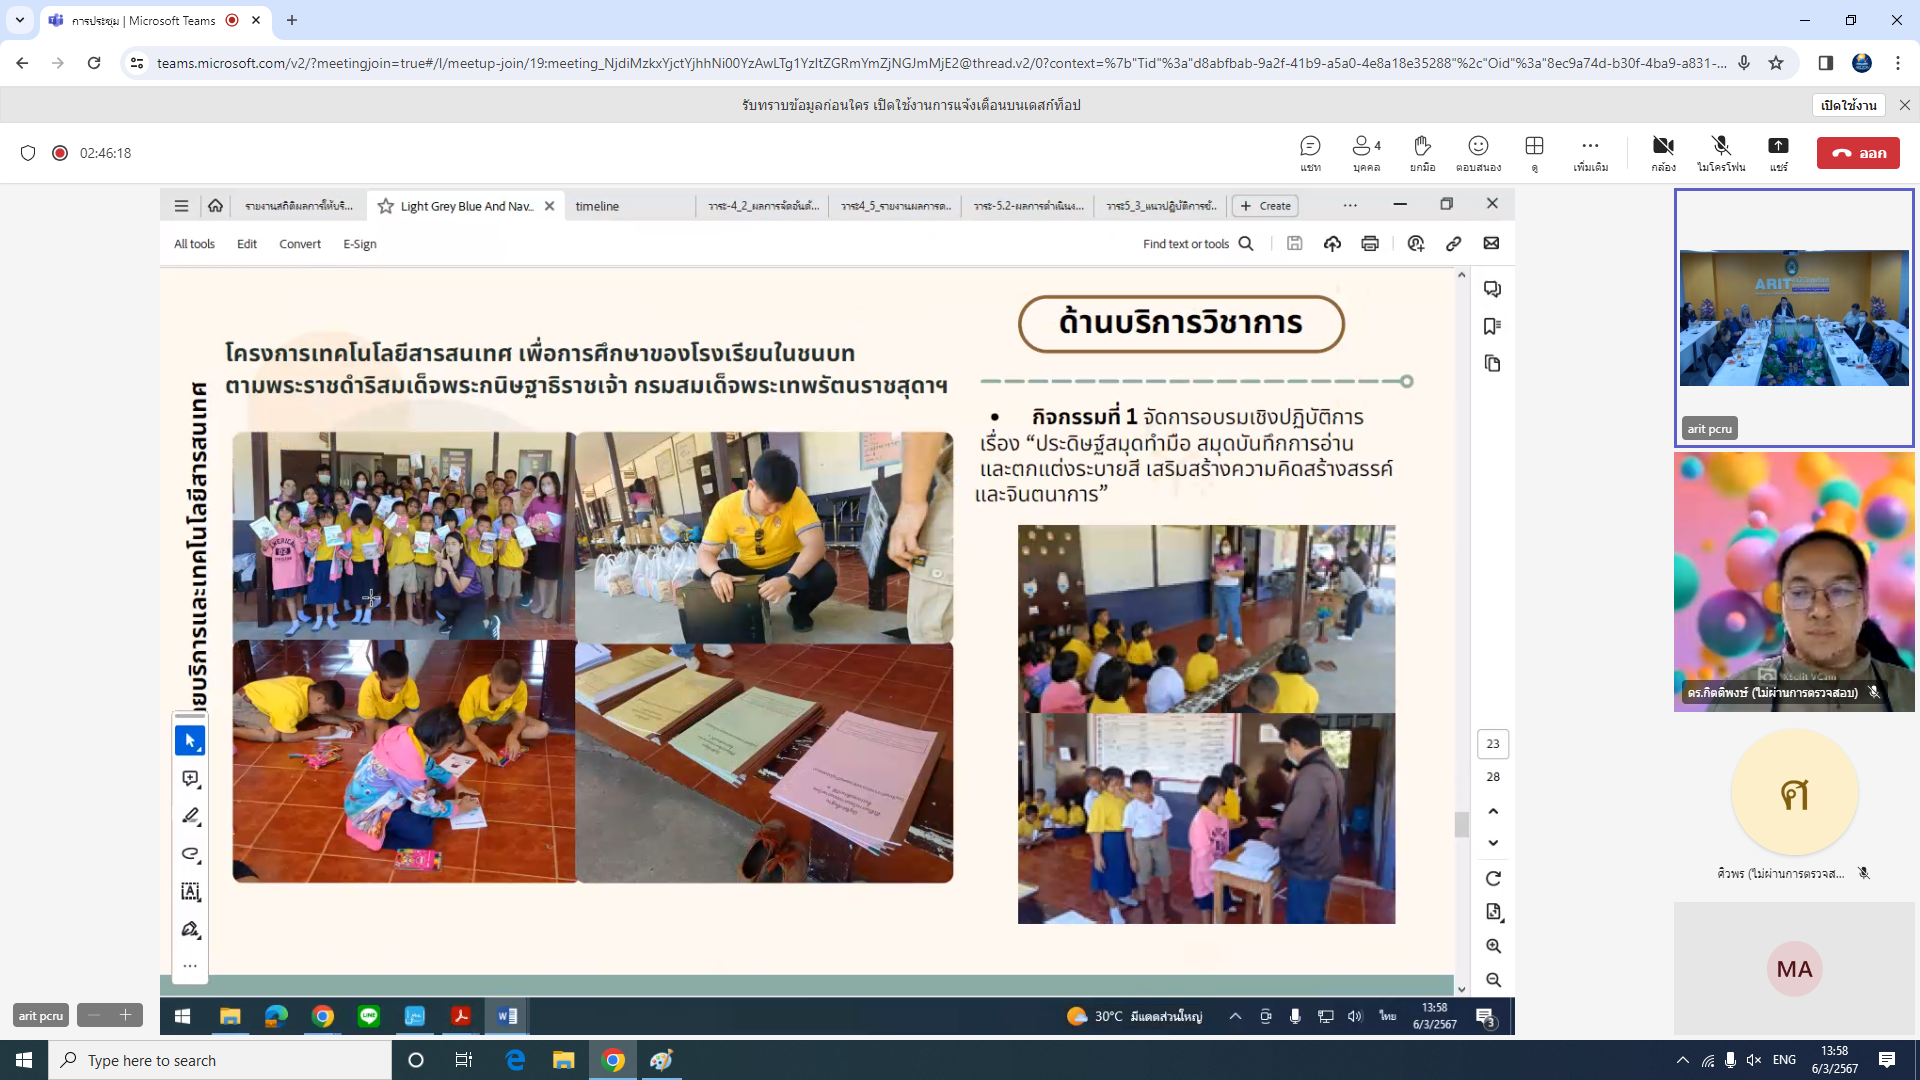The image size is (1920, 1080).
Task: Click the meeting shield privacy icon
Action: pyautogui.click(x=28, y=153)
